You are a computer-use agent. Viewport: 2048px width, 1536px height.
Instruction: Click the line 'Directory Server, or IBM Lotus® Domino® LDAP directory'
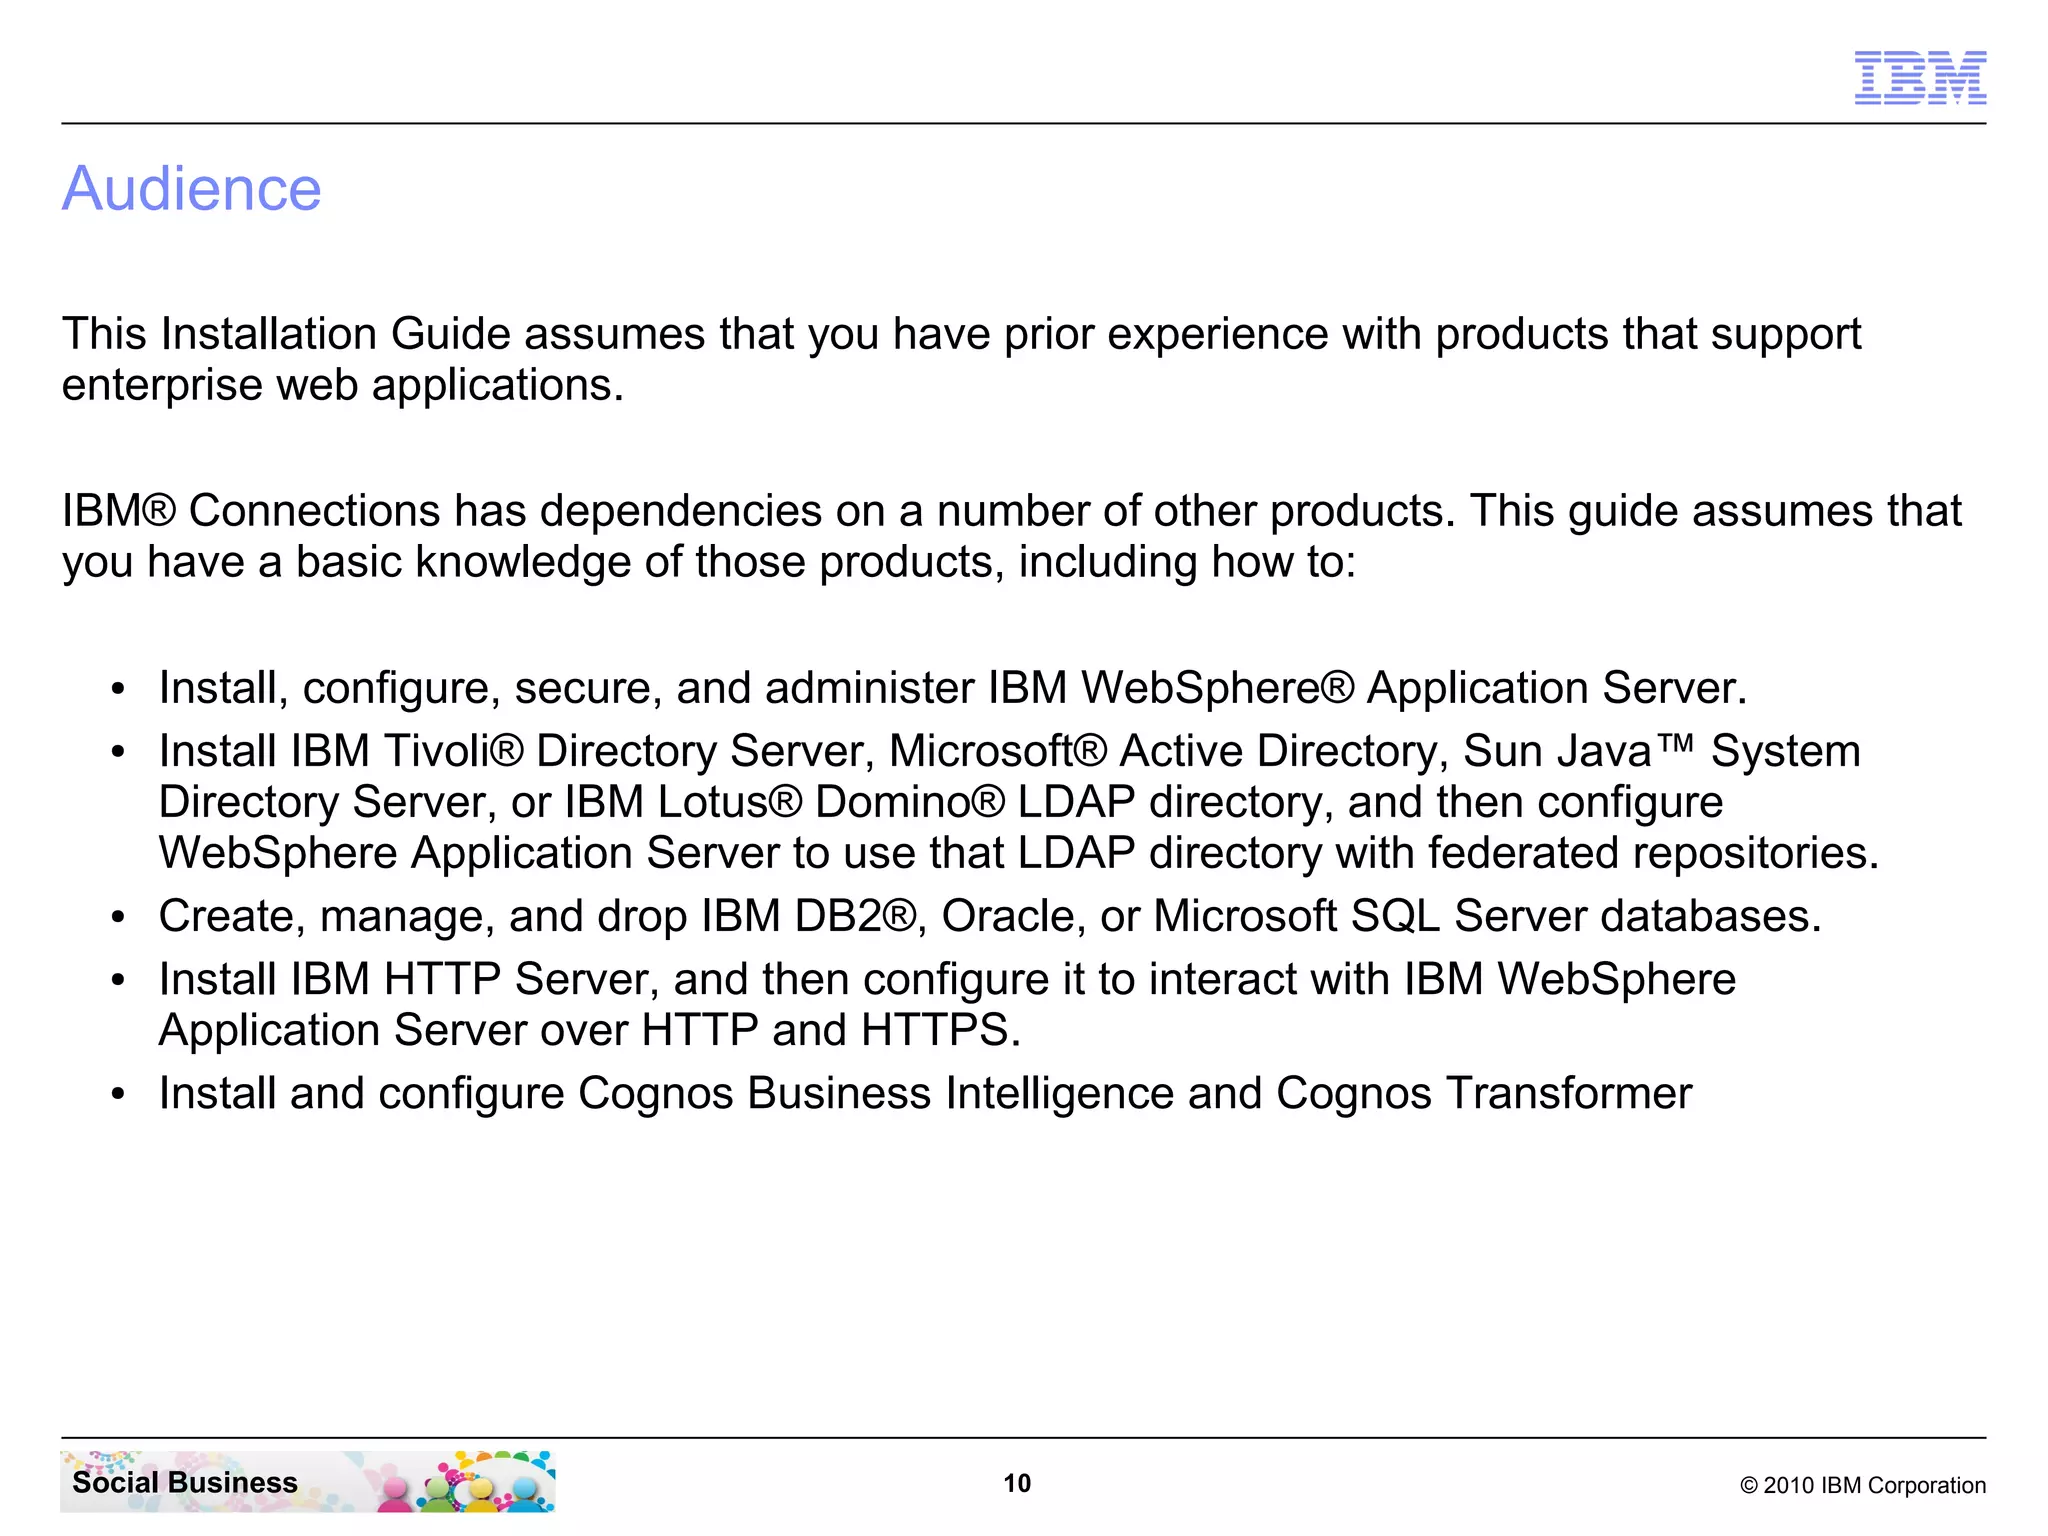(941, 802)
